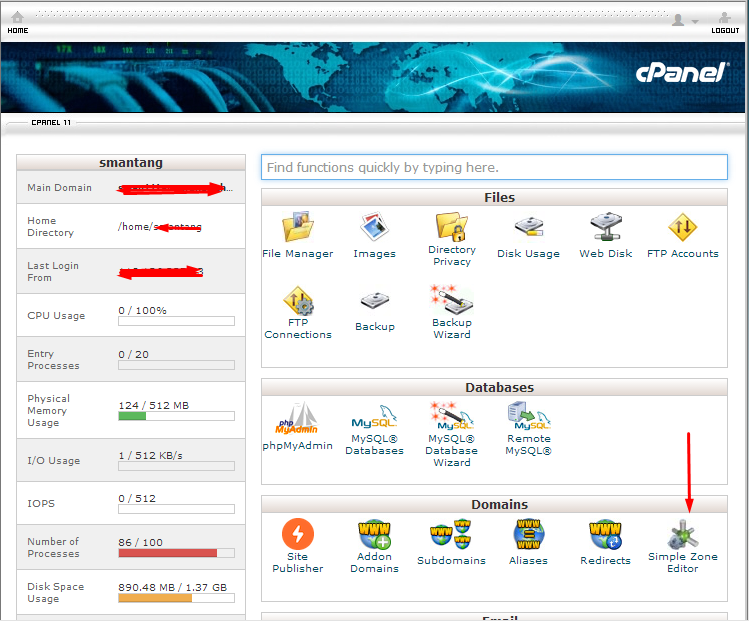Screen dimensions: 749x621
Task: Click the Simple Zone Editor text link
Action: point(683,562)
